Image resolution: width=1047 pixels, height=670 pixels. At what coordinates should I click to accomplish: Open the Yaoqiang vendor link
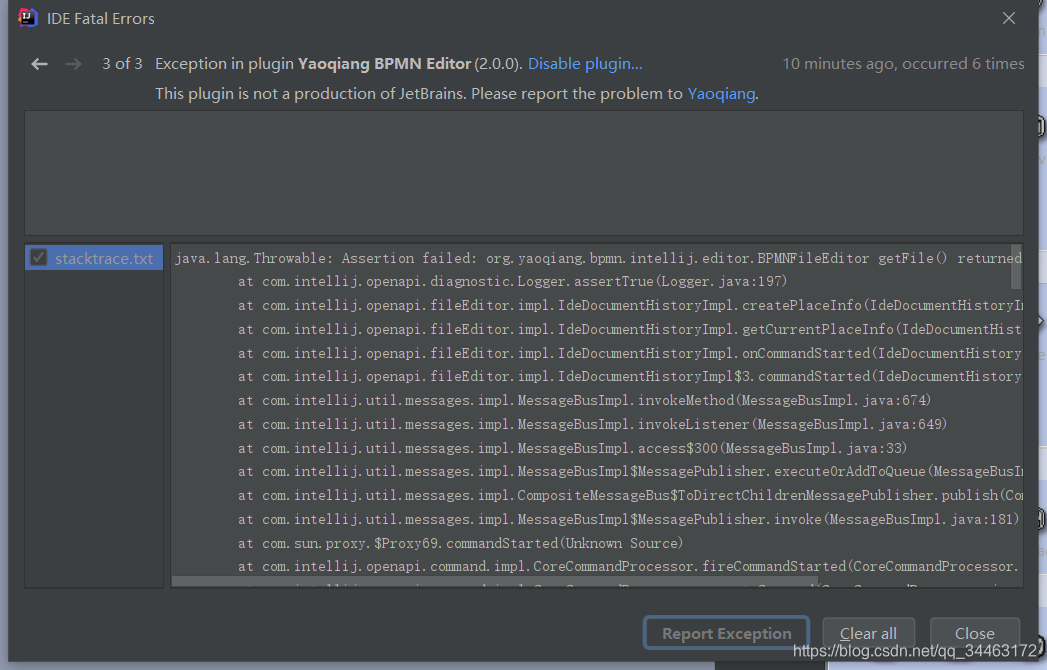[x=721, y=94]
